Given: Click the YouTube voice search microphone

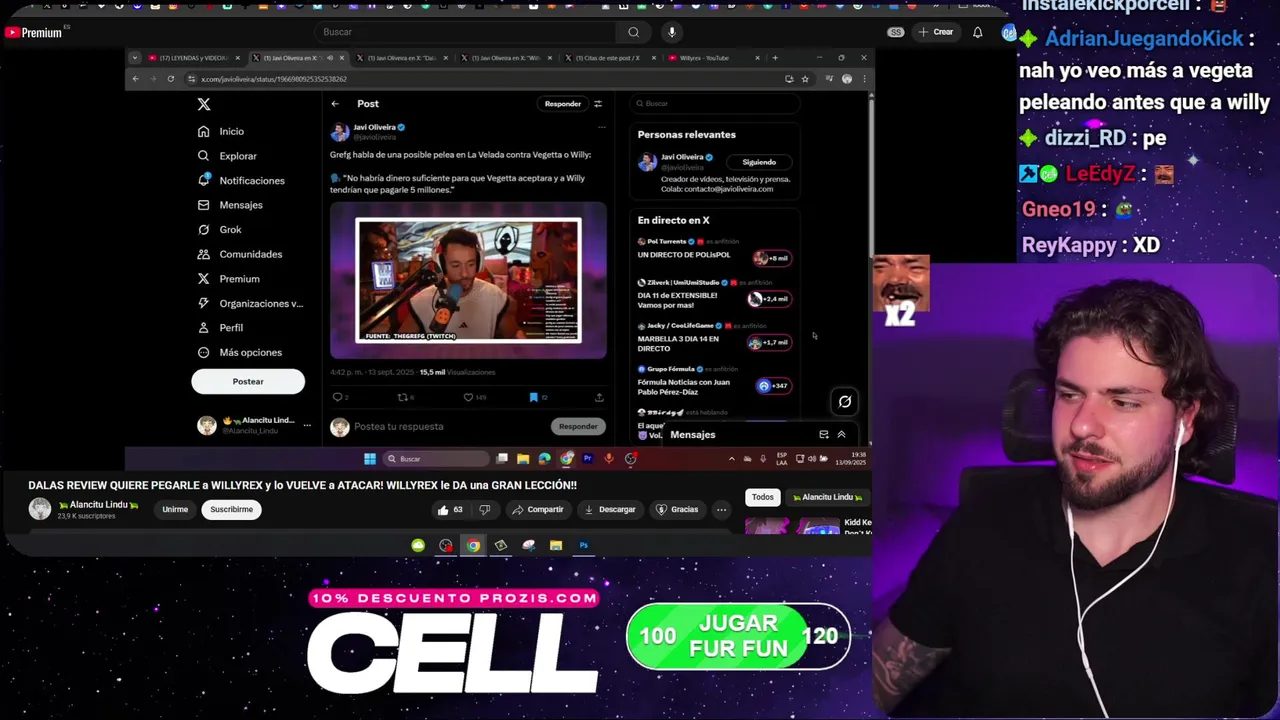Looking at the screenshot, I should click(672, 32).
